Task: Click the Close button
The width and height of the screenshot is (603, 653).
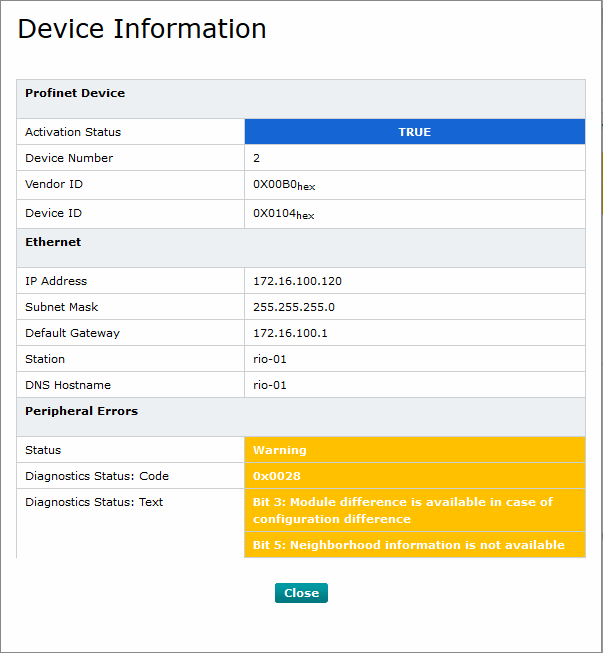Action: 301,593
